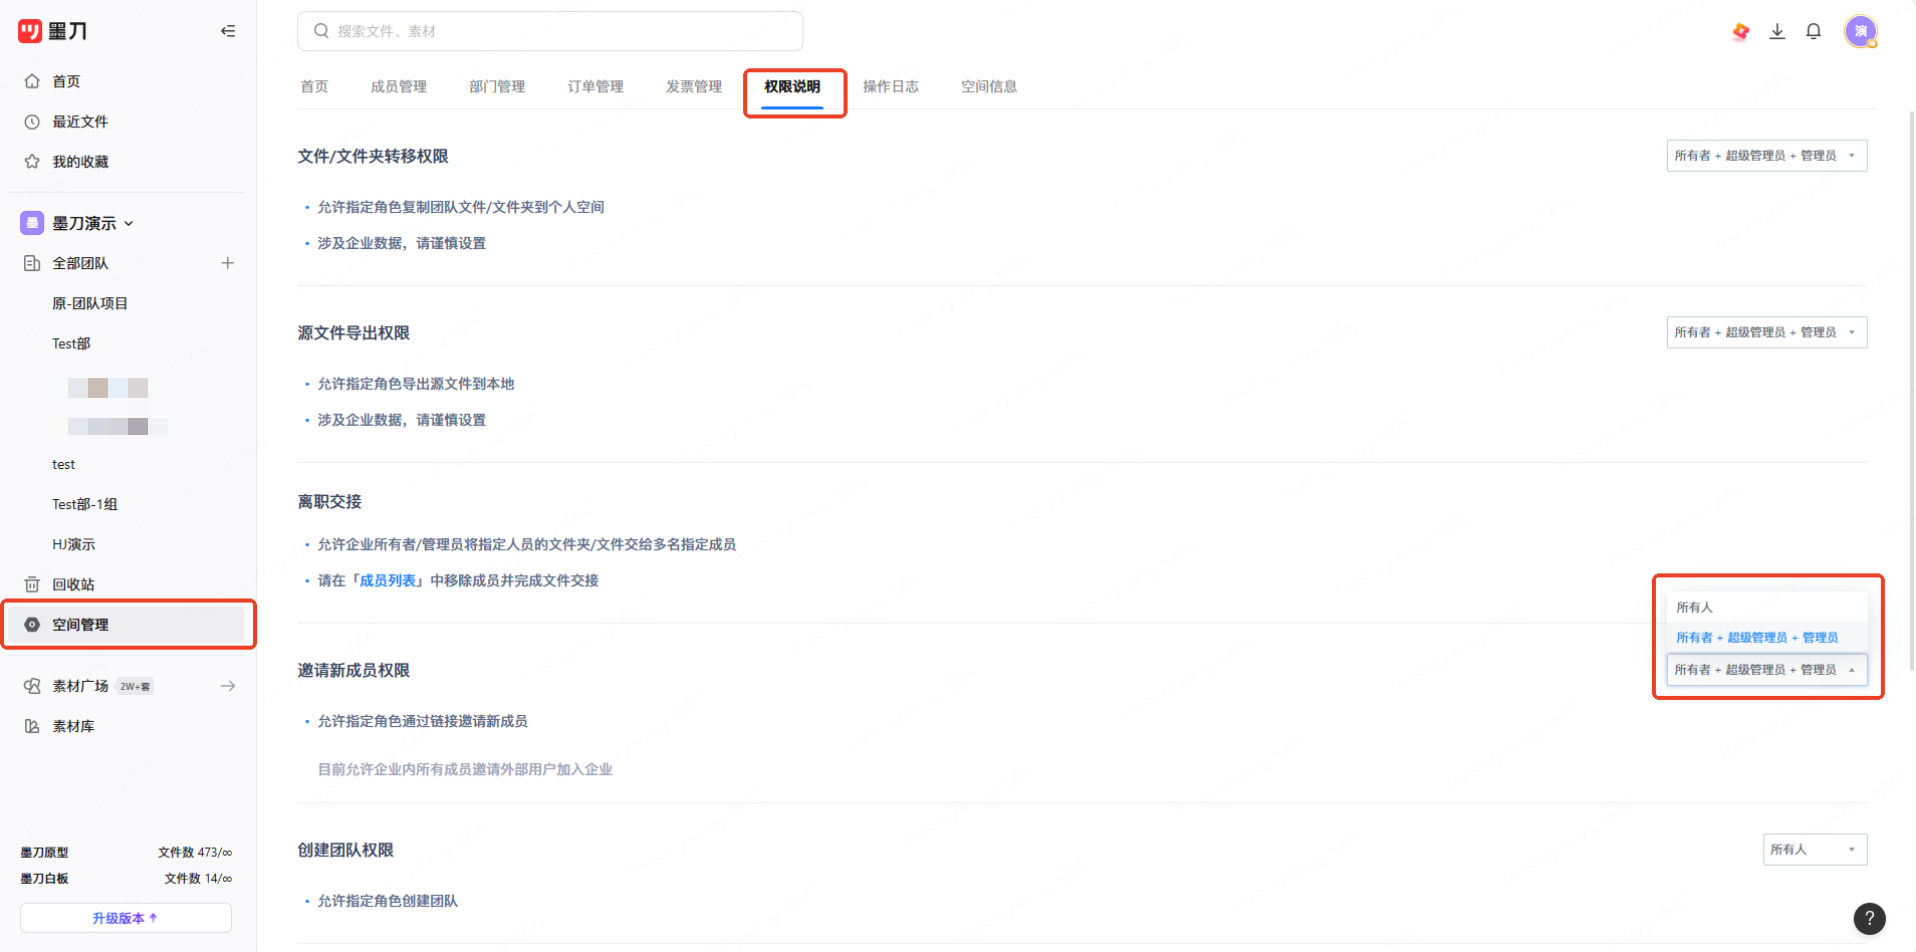Open the help question mark button
The height and width of the screenshot is (952, 1916).
point(1869,918)
